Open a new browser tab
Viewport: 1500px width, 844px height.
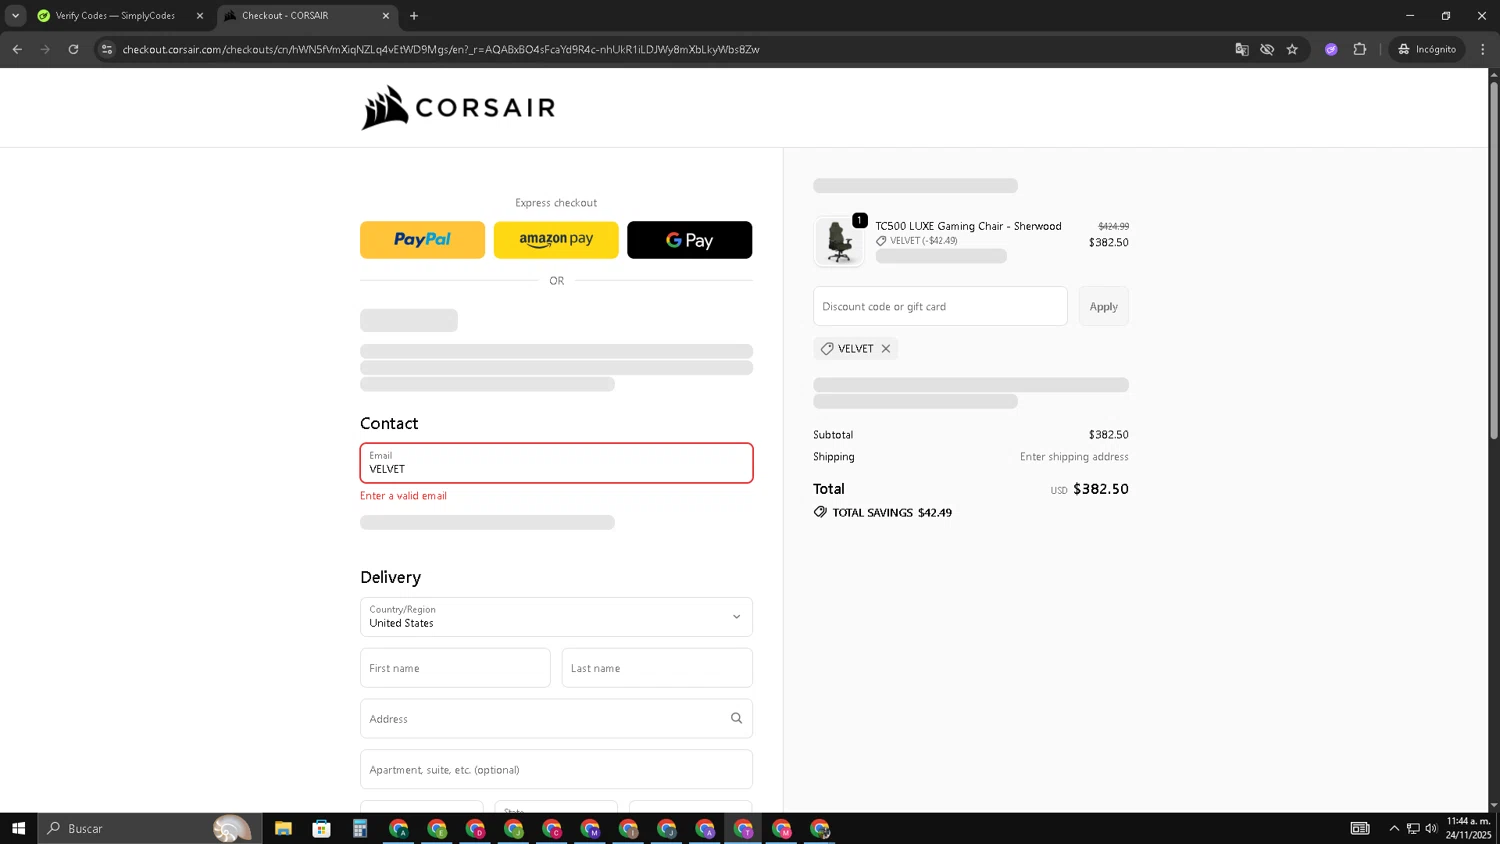coord(414,16)
